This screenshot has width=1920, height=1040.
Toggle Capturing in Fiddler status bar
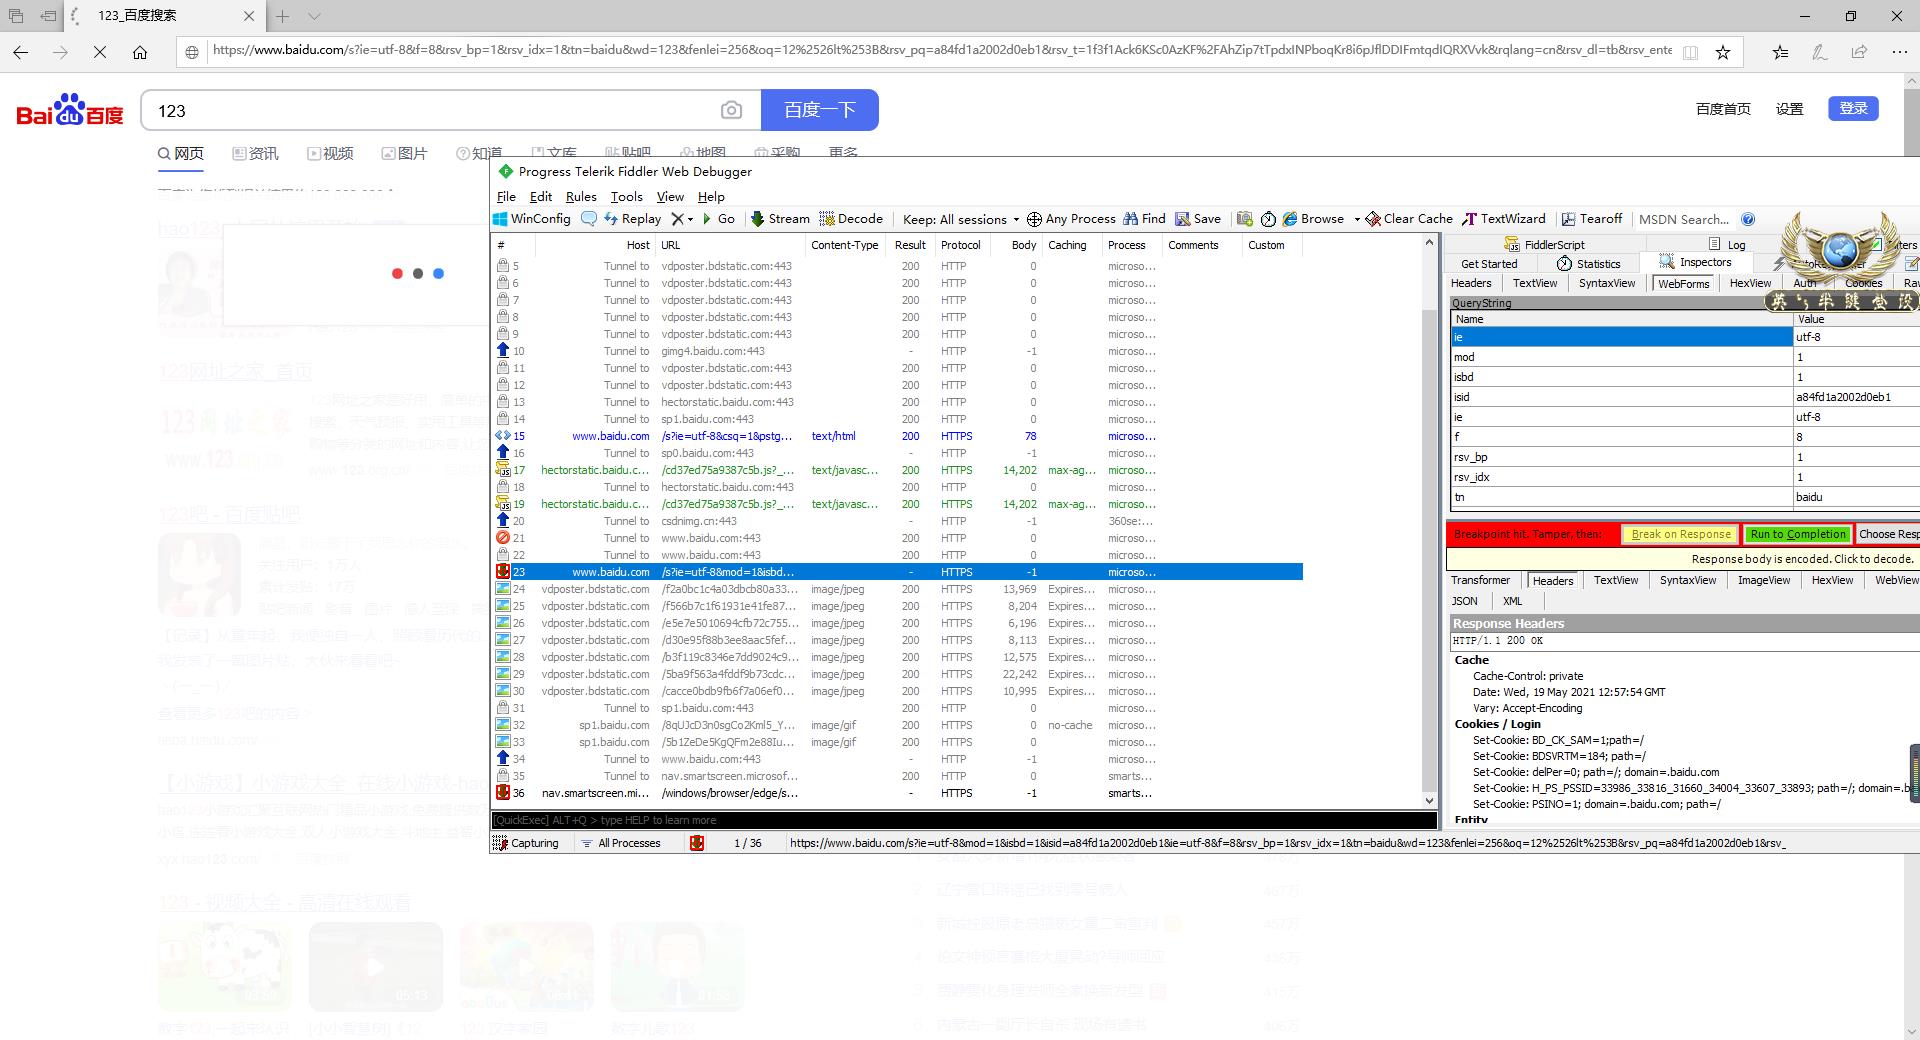coord(526,843)
